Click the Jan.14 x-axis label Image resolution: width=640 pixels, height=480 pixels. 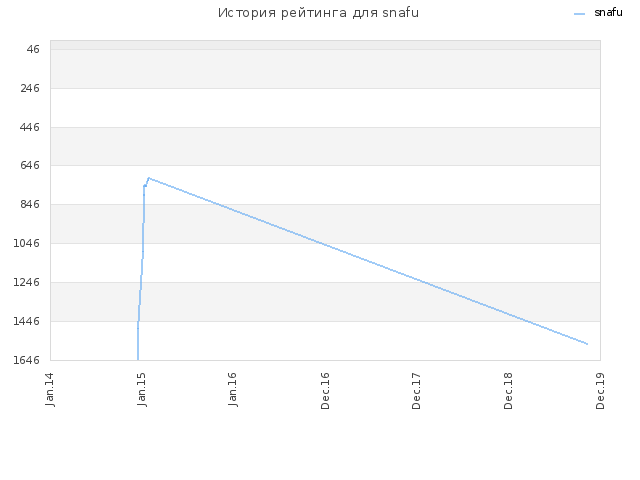pos(50,389)
